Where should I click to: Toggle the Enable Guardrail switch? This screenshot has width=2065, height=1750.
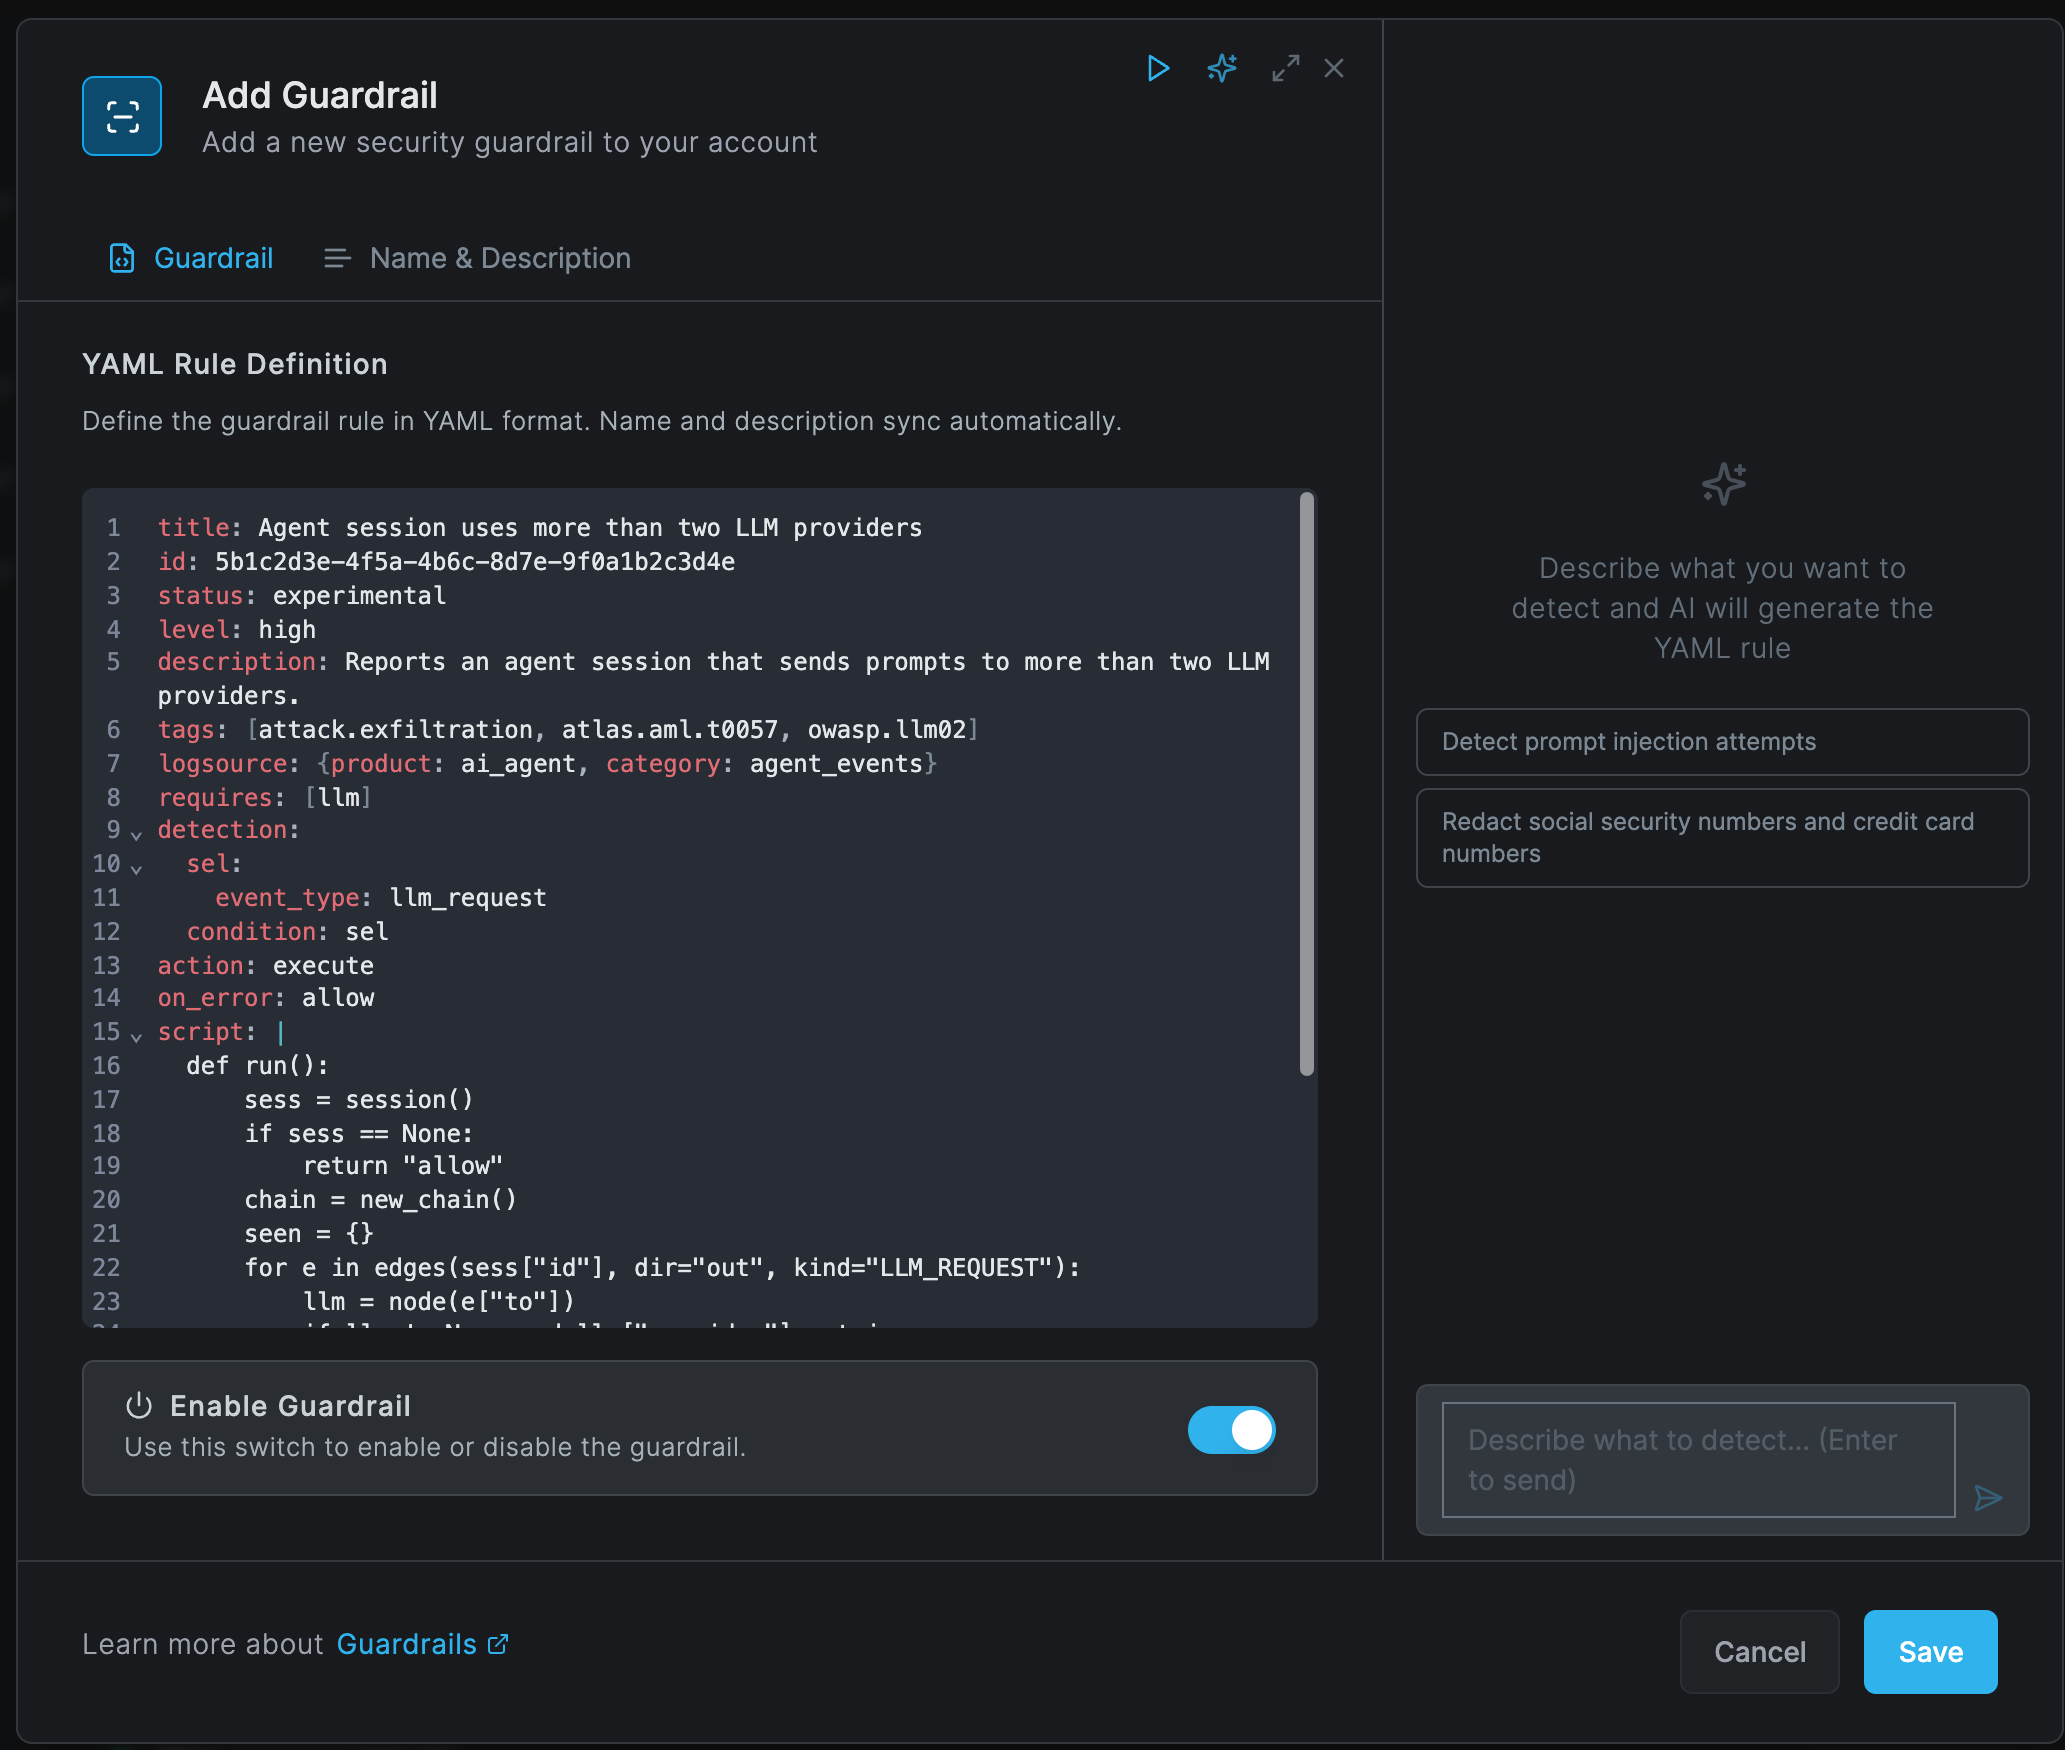[1231, 1429]
